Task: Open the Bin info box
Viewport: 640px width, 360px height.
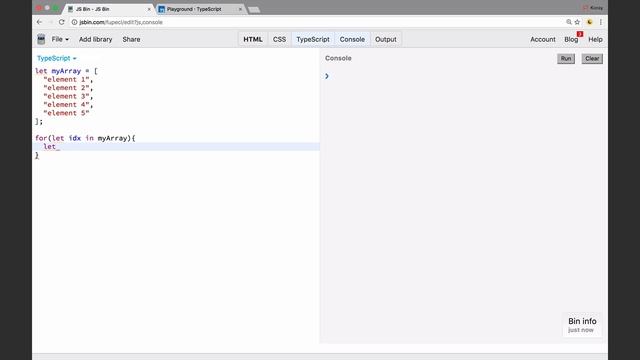Action: pyautogui.click(x=582, y=325)
